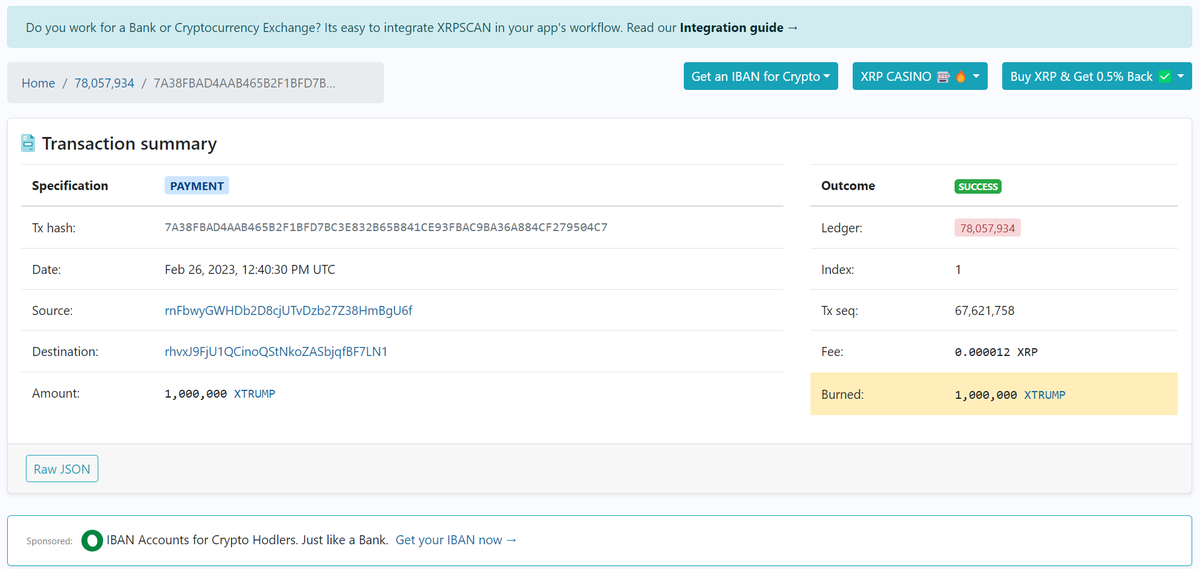
Task: Click the Transaction summary title
Action: [129, 144]
